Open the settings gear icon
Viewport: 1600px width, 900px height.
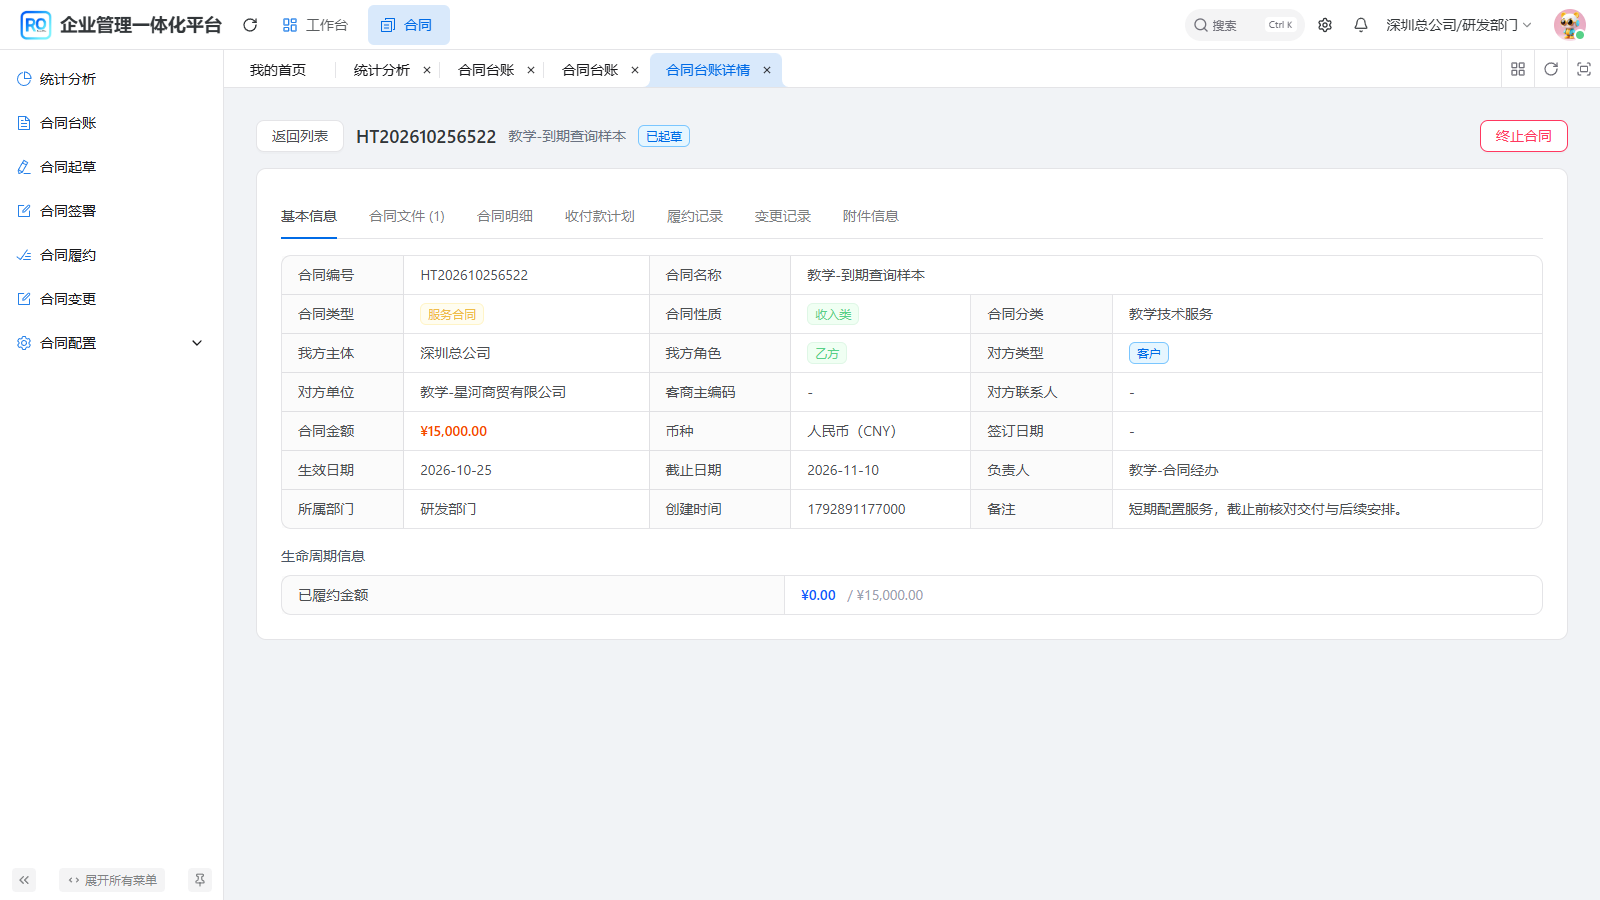1325,25
